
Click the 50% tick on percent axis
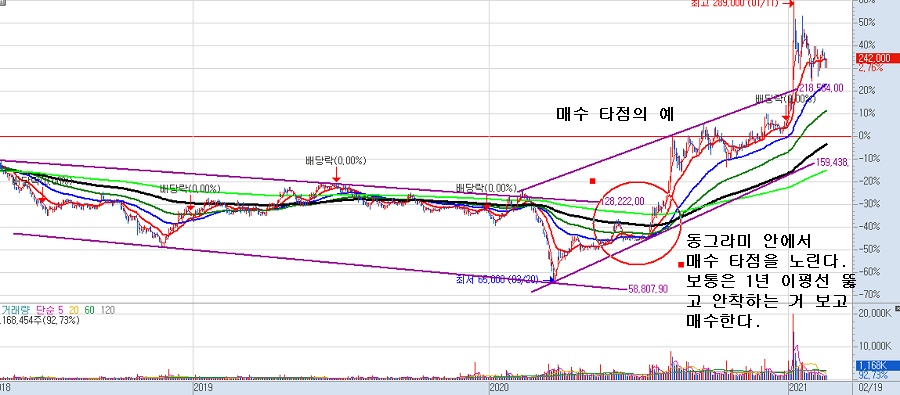867,22
